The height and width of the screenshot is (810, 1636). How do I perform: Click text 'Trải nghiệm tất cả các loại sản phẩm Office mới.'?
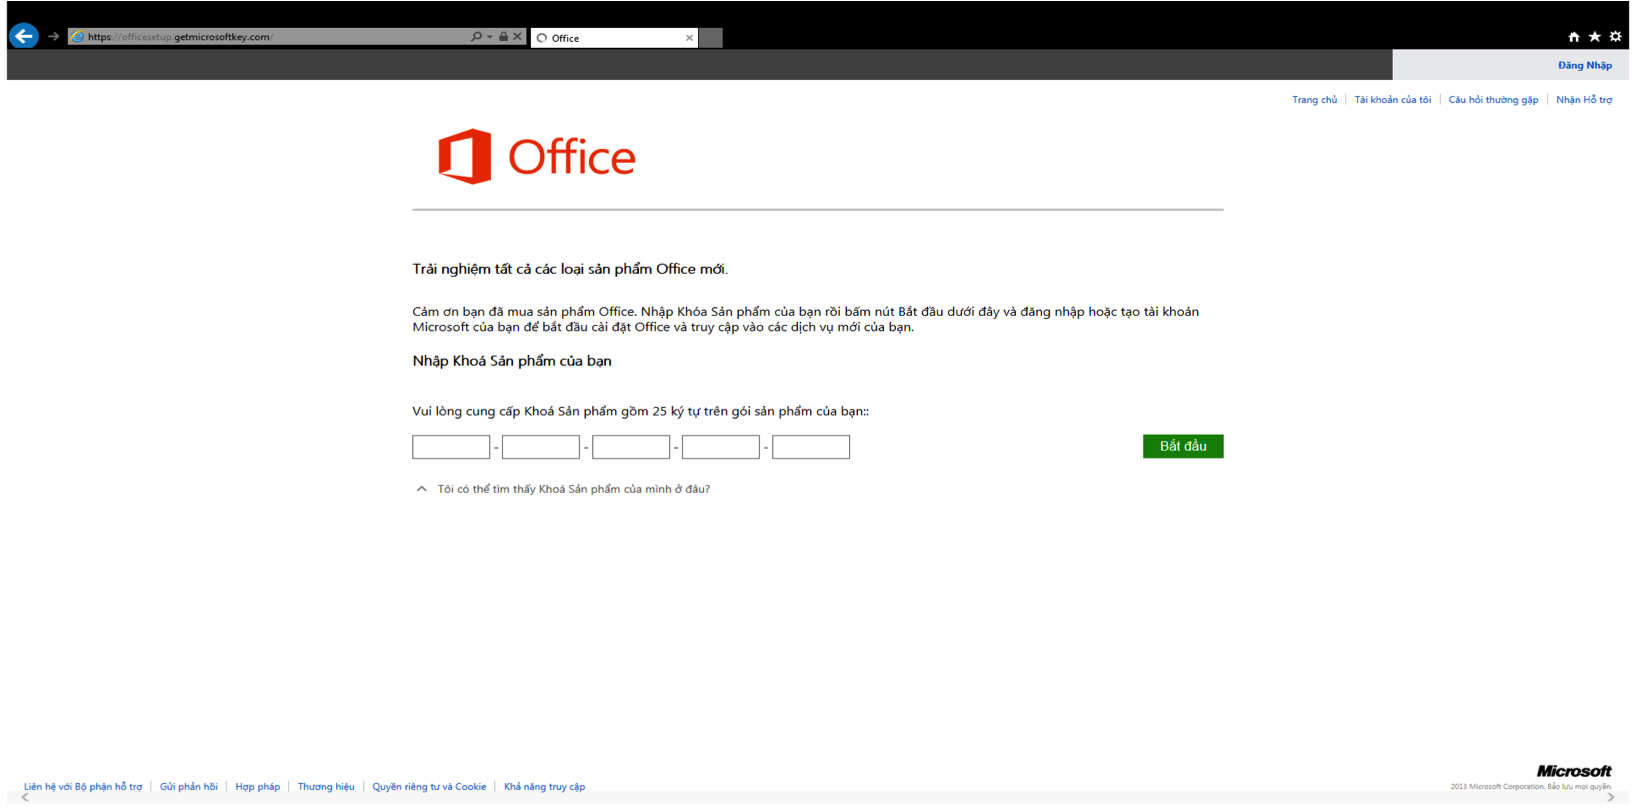tap(570, 269)
